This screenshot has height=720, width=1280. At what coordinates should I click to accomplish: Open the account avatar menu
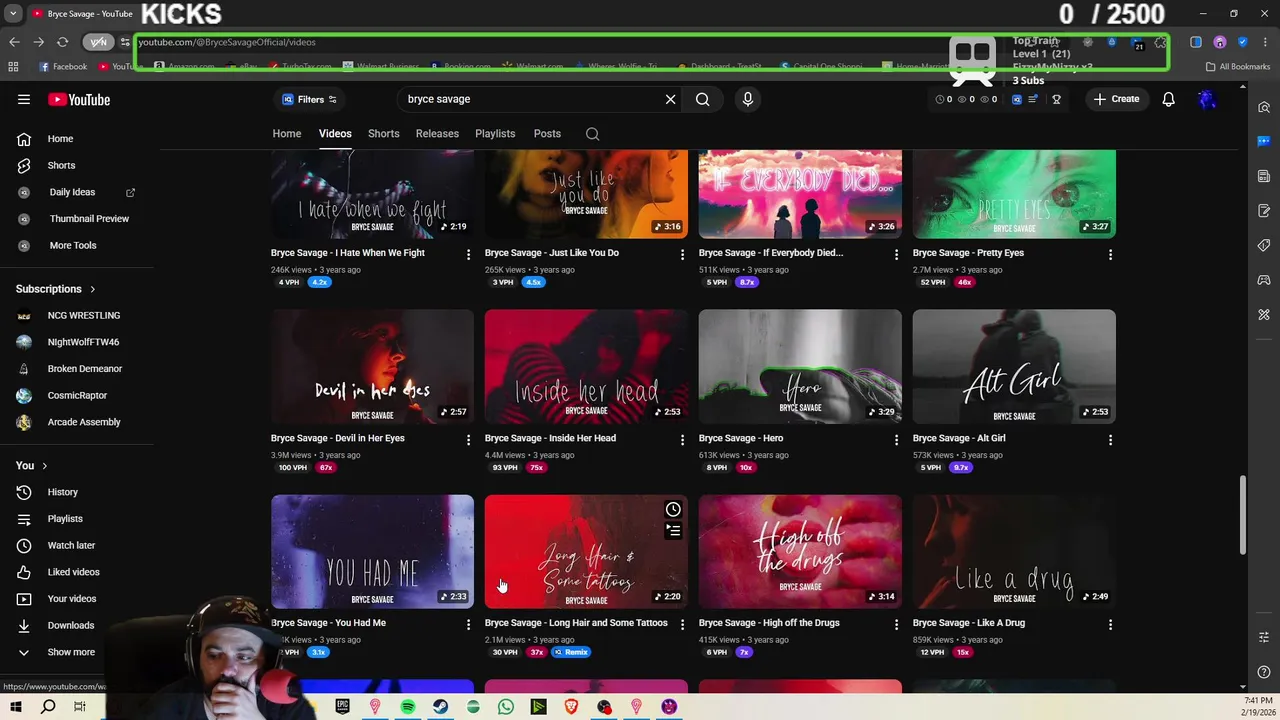[x=1207, y=99]
